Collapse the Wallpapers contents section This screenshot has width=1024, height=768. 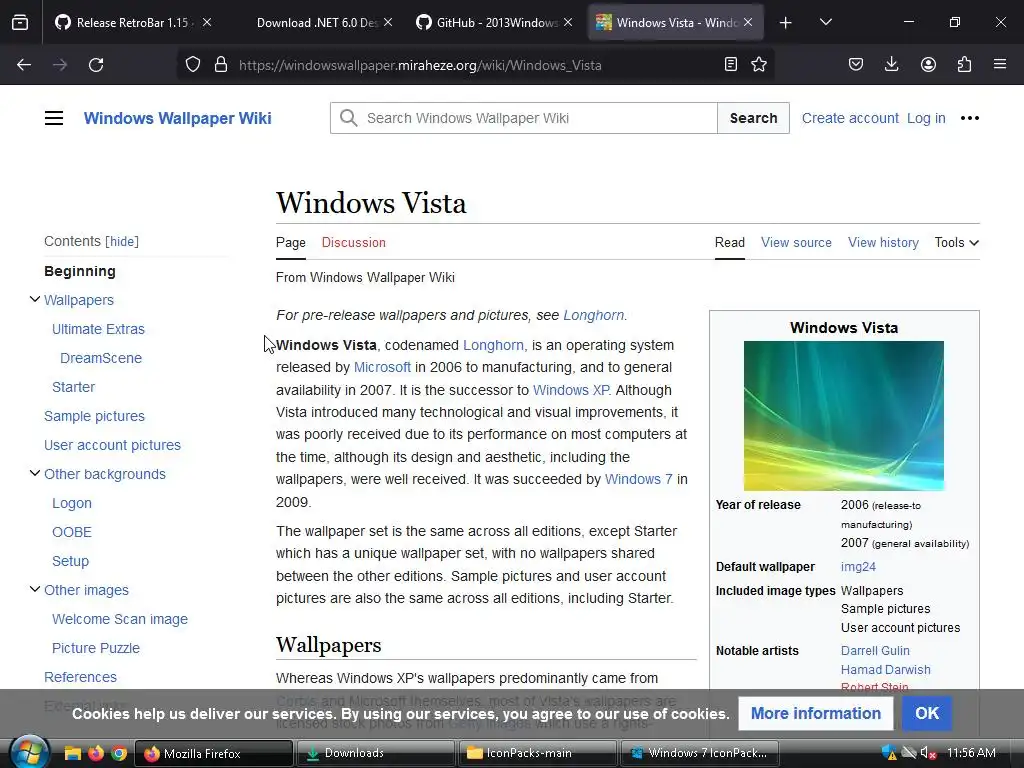[x=35, y=299]
